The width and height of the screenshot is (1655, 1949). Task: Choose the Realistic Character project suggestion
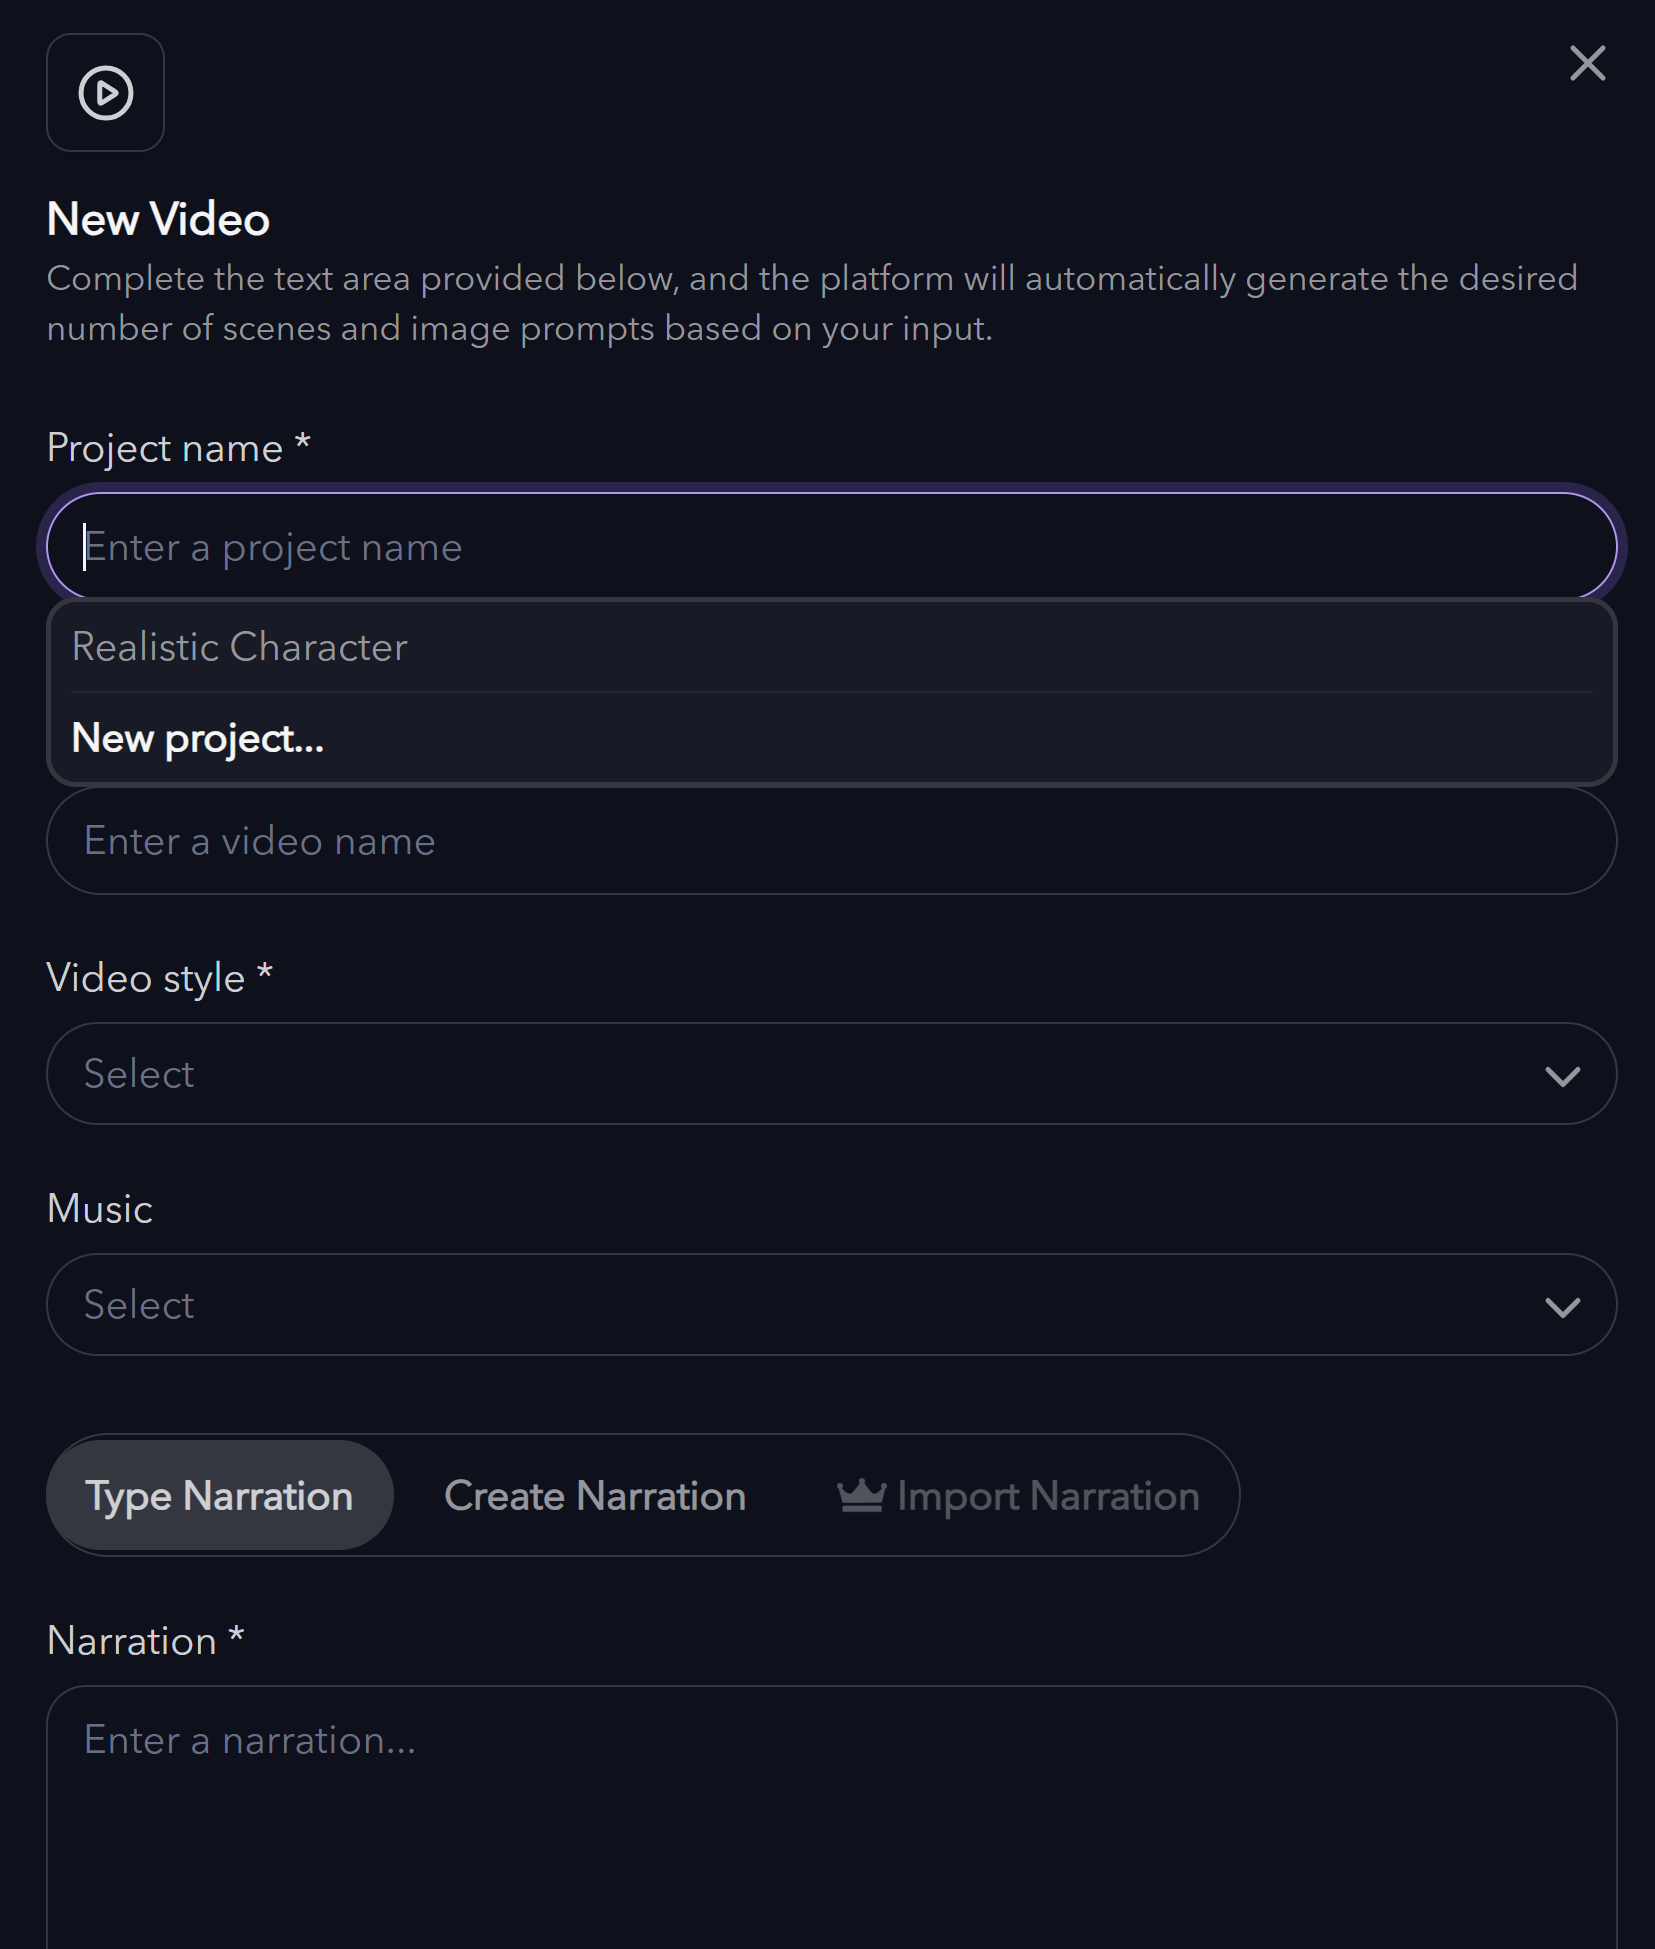coord(832,647)
